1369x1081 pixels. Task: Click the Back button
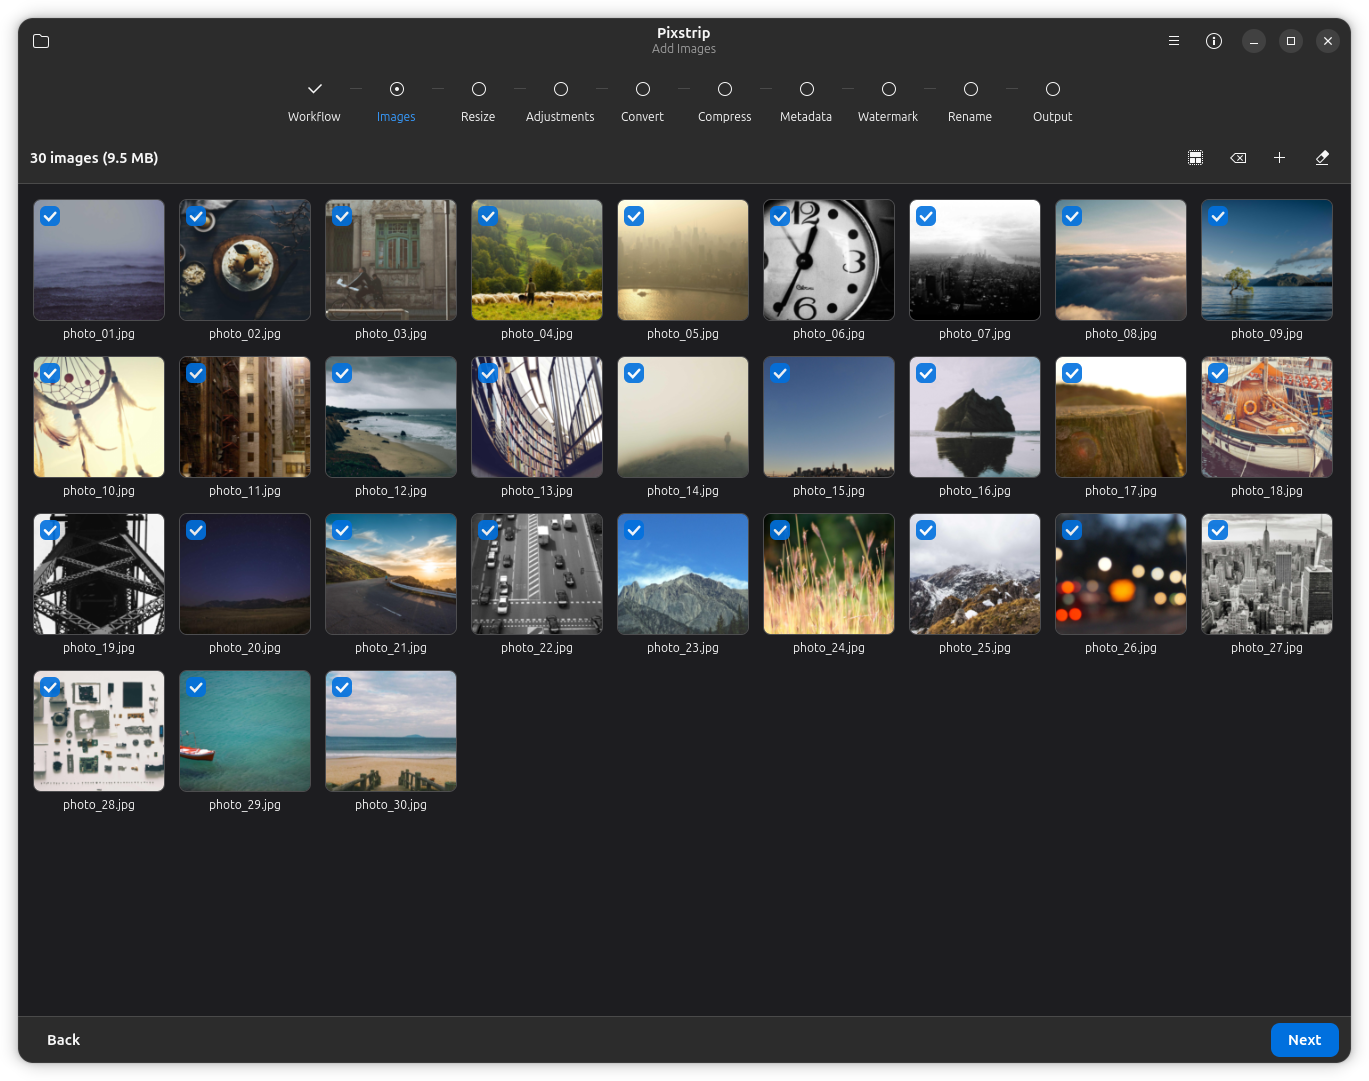63,1040
